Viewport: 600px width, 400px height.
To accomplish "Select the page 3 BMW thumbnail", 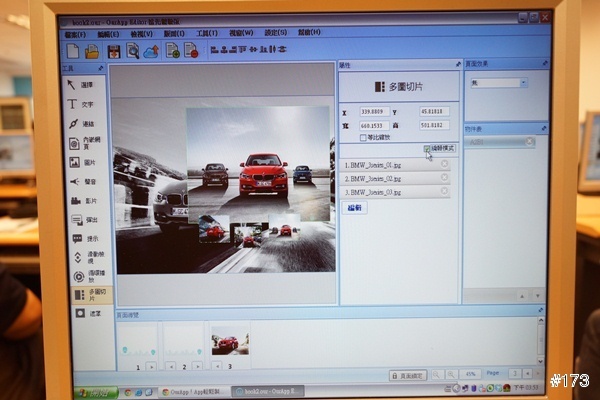I will point(229,343).
